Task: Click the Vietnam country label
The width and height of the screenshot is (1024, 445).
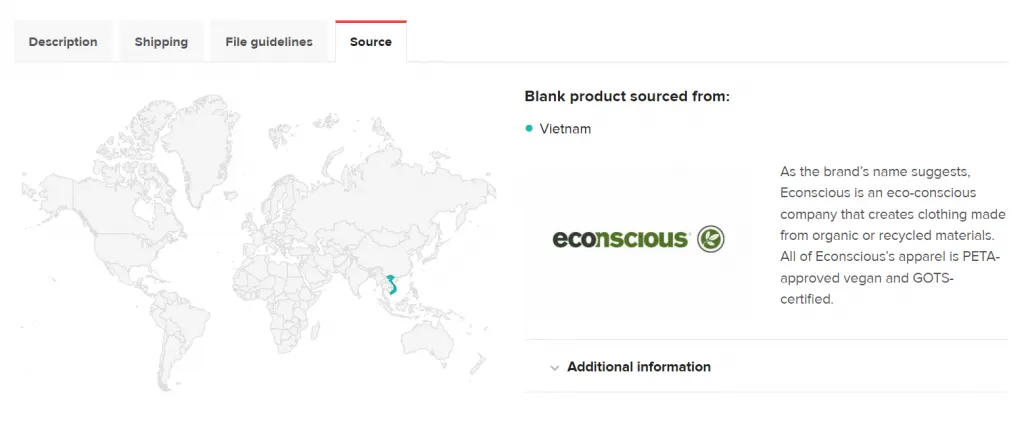Action: coord(565,129)
